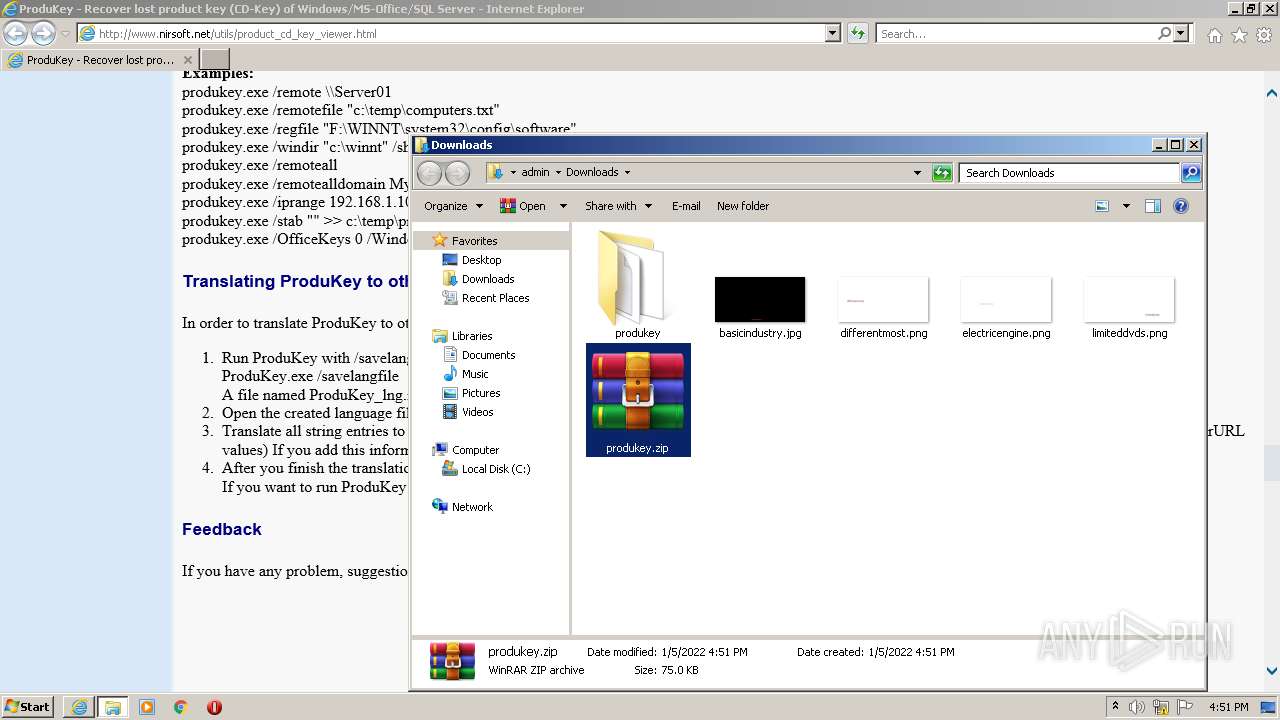The width and height of the screenshot is (1280, 720).
Task: Open the Share with menu
Action: point(618,206)
